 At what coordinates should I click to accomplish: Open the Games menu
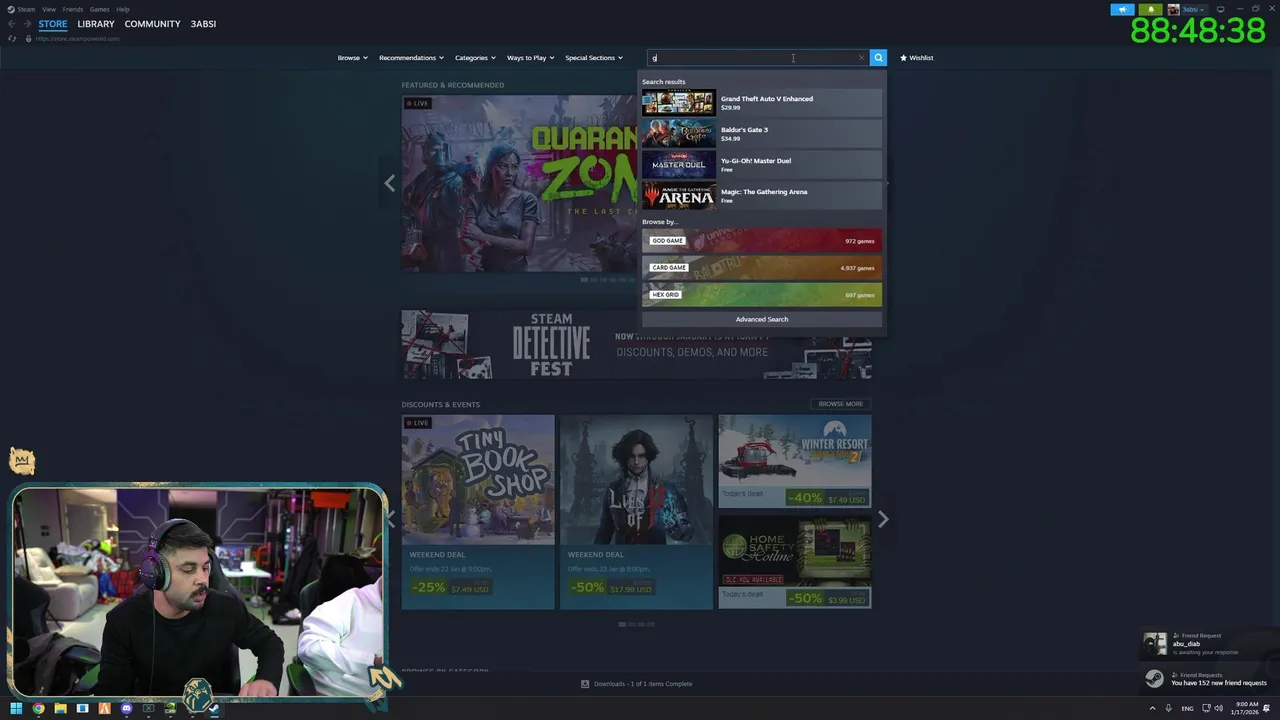[100, 9]
